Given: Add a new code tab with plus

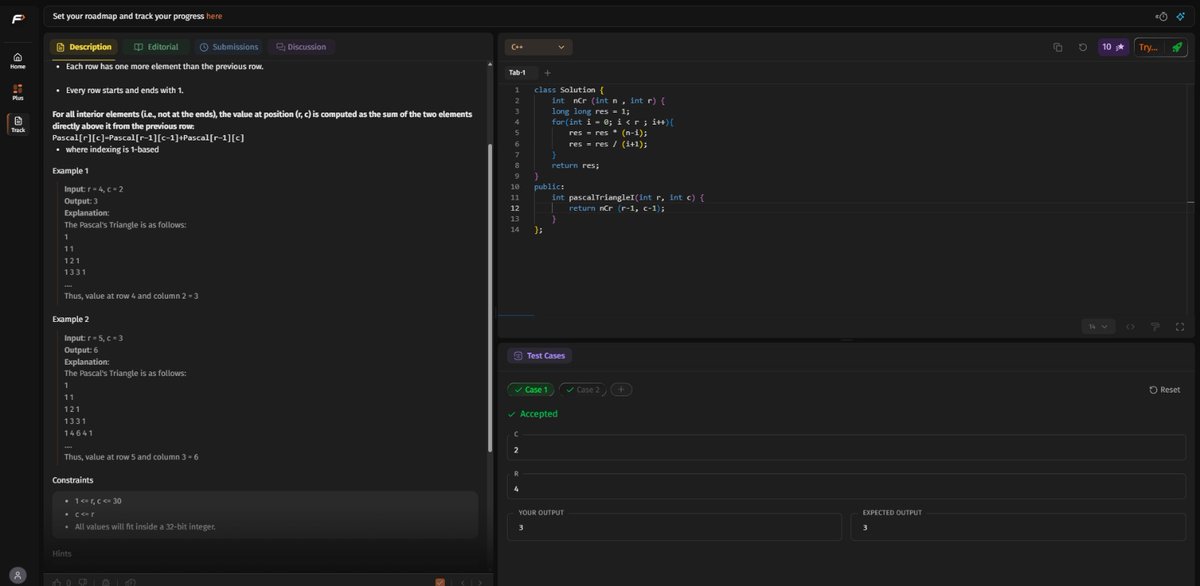Looking at the screenshot, I should coord(548,73).
